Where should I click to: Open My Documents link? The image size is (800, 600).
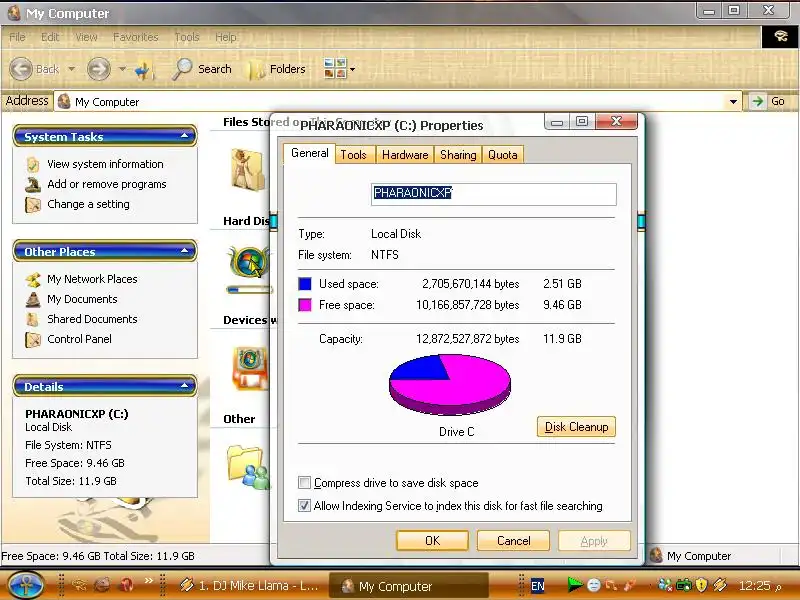click(82, 299)
